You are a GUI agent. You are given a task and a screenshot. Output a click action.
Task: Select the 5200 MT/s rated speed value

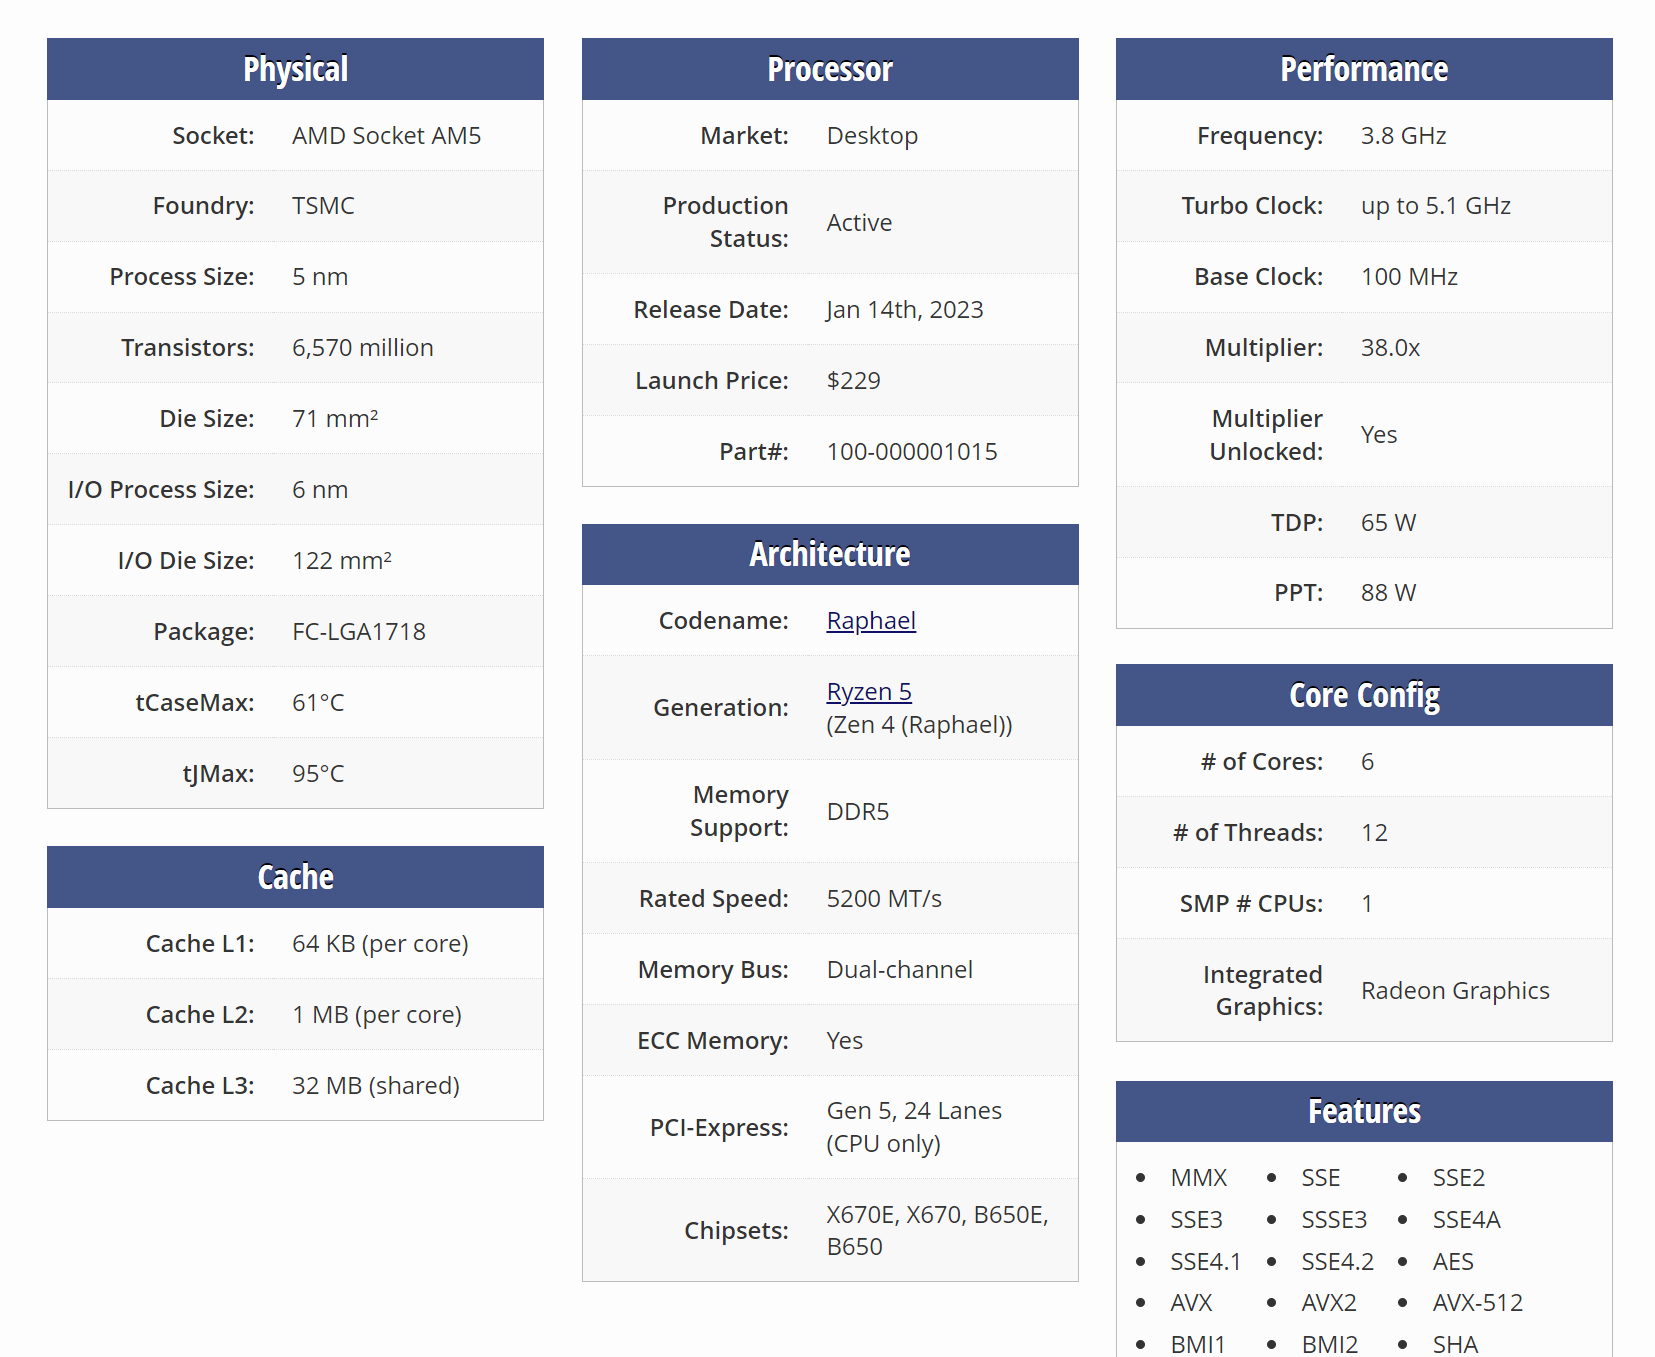click(884, 899)
